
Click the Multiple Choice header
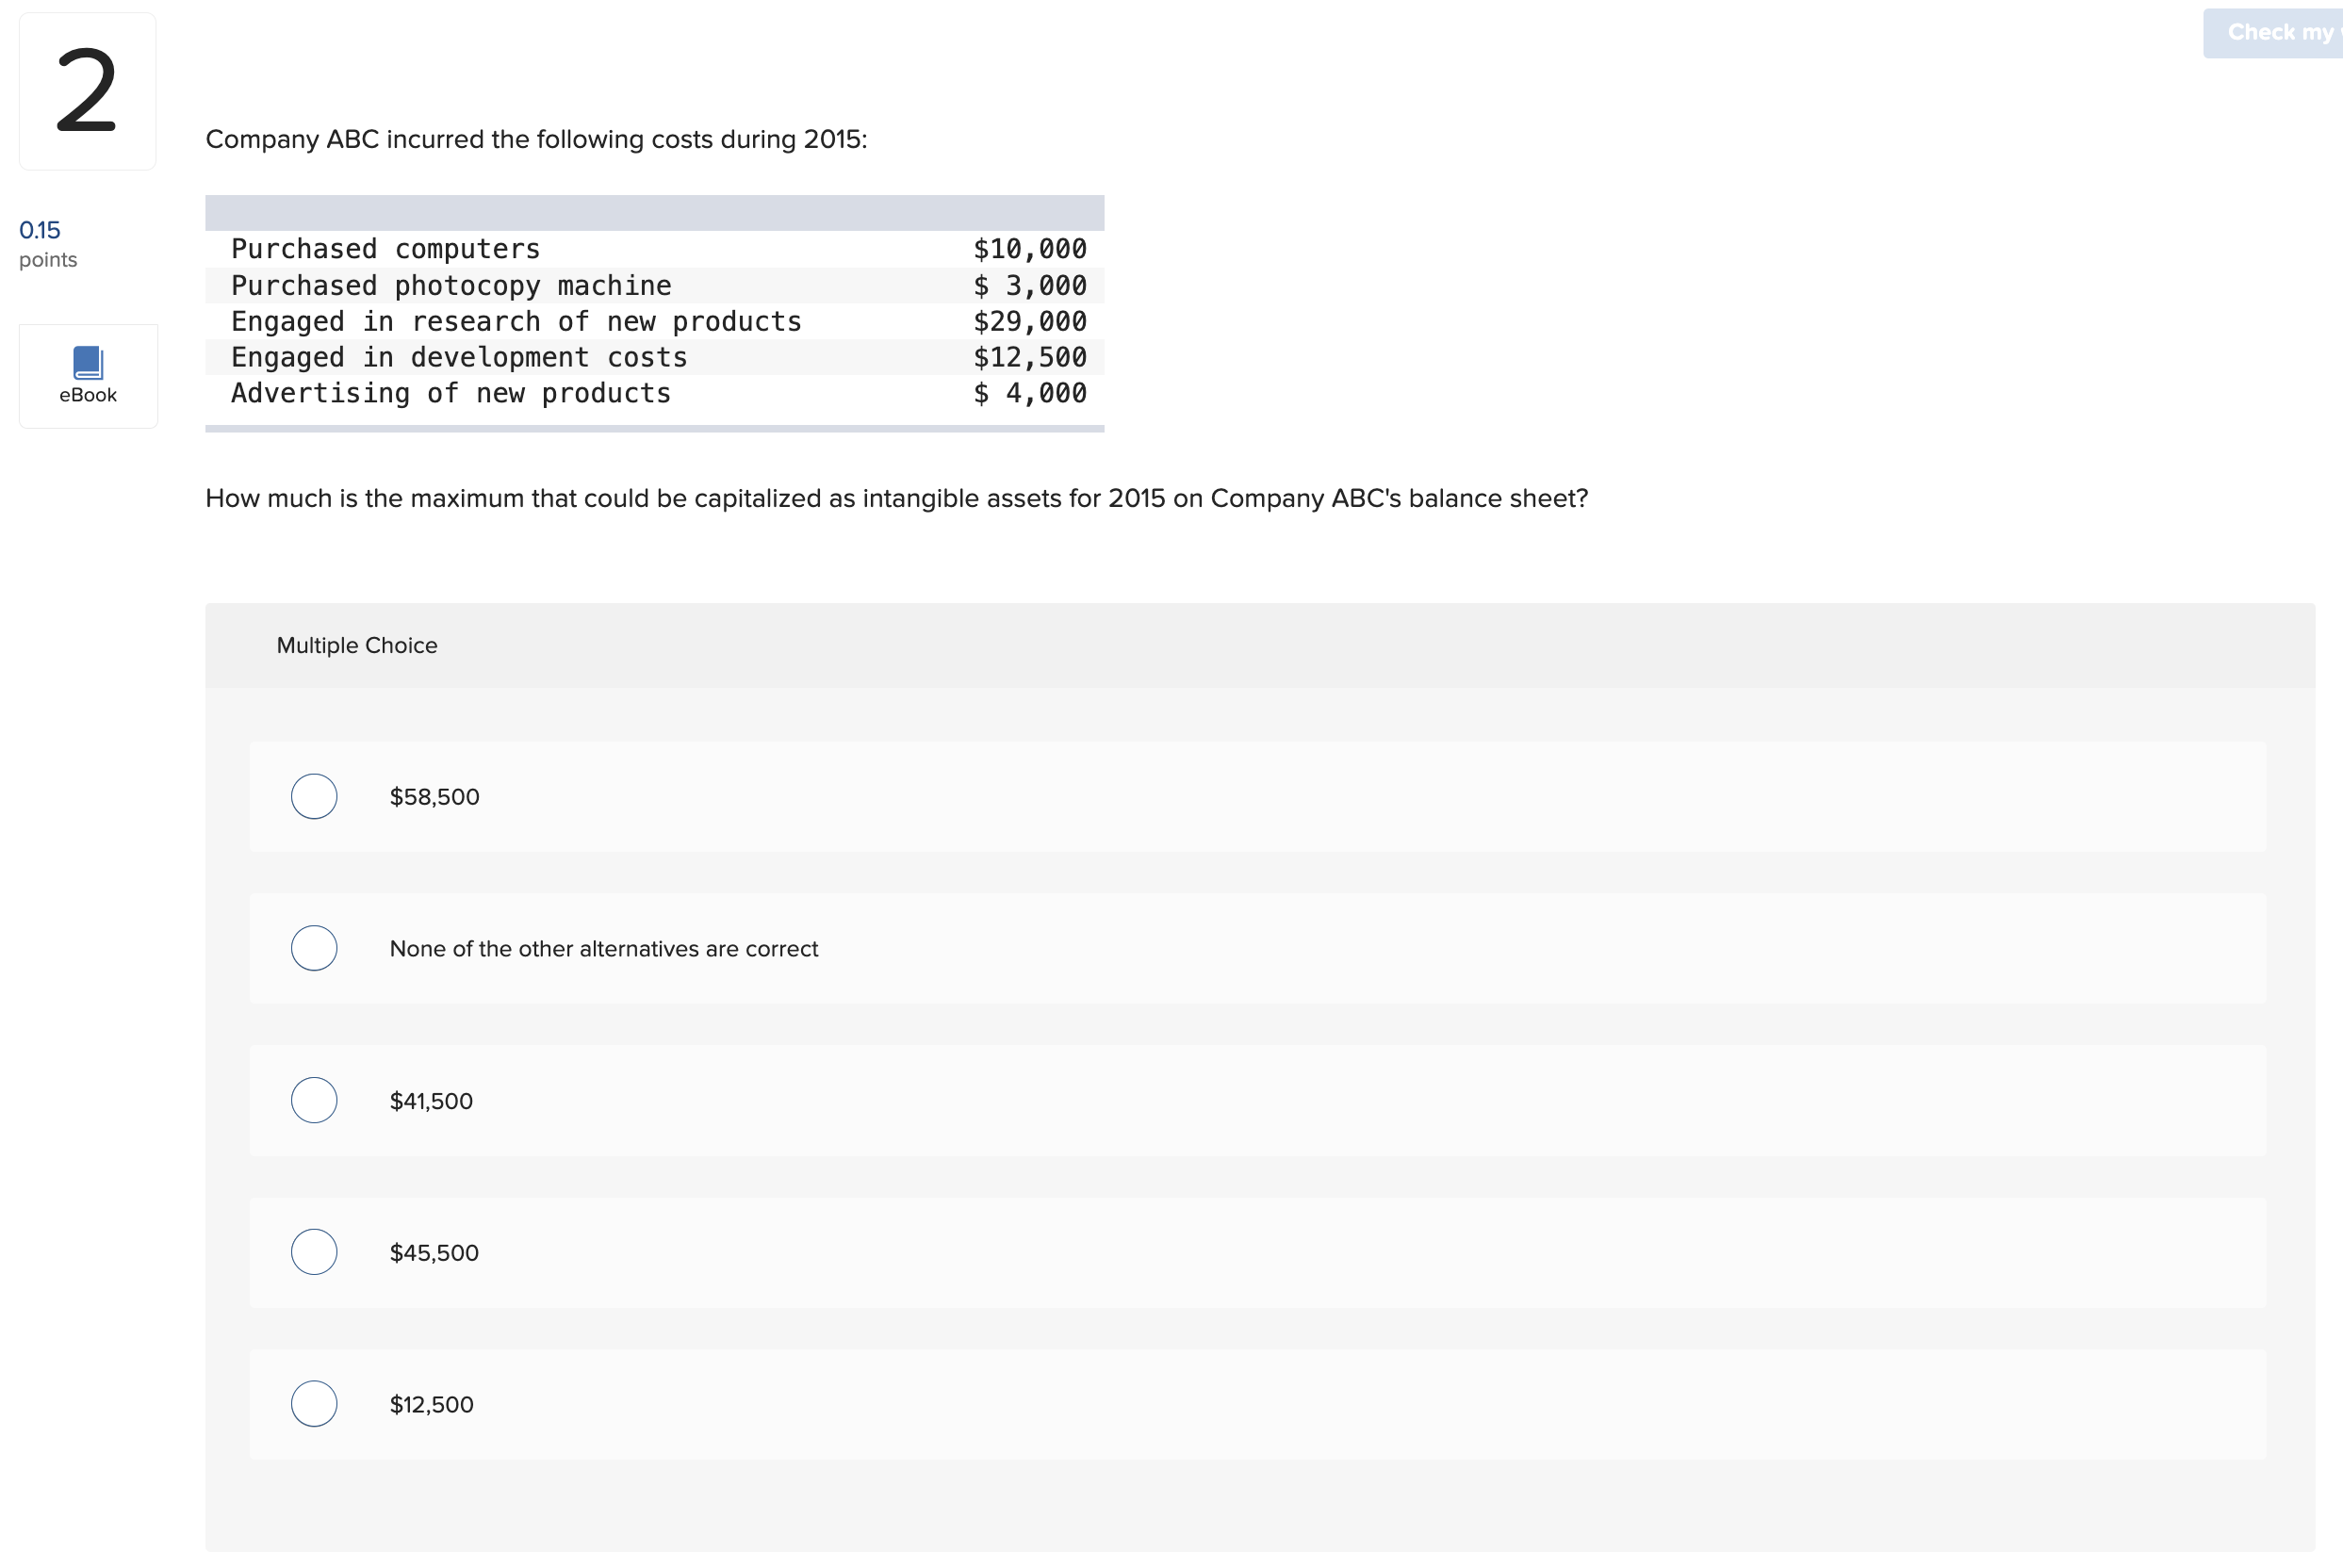point(357,645)
